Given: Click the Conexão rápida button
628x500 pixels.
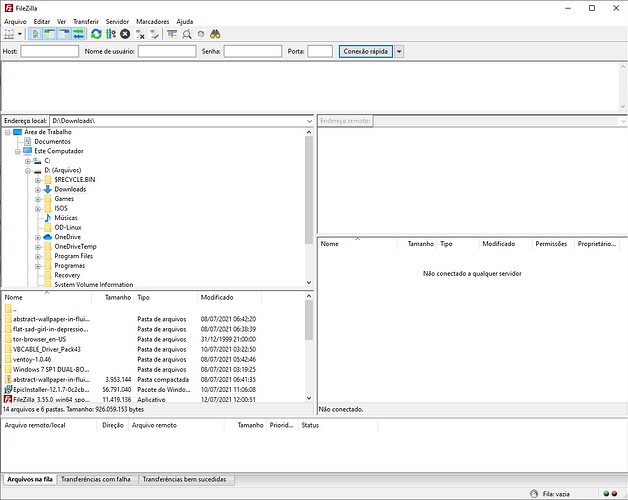Looking at the screenshot, I should [366, 51].
